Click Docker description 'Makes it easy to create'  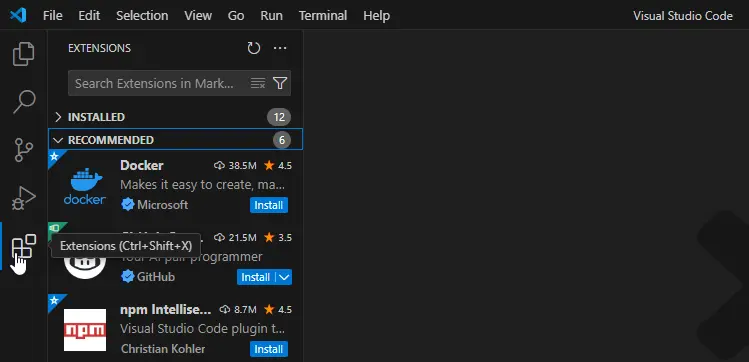coord(203,185)
